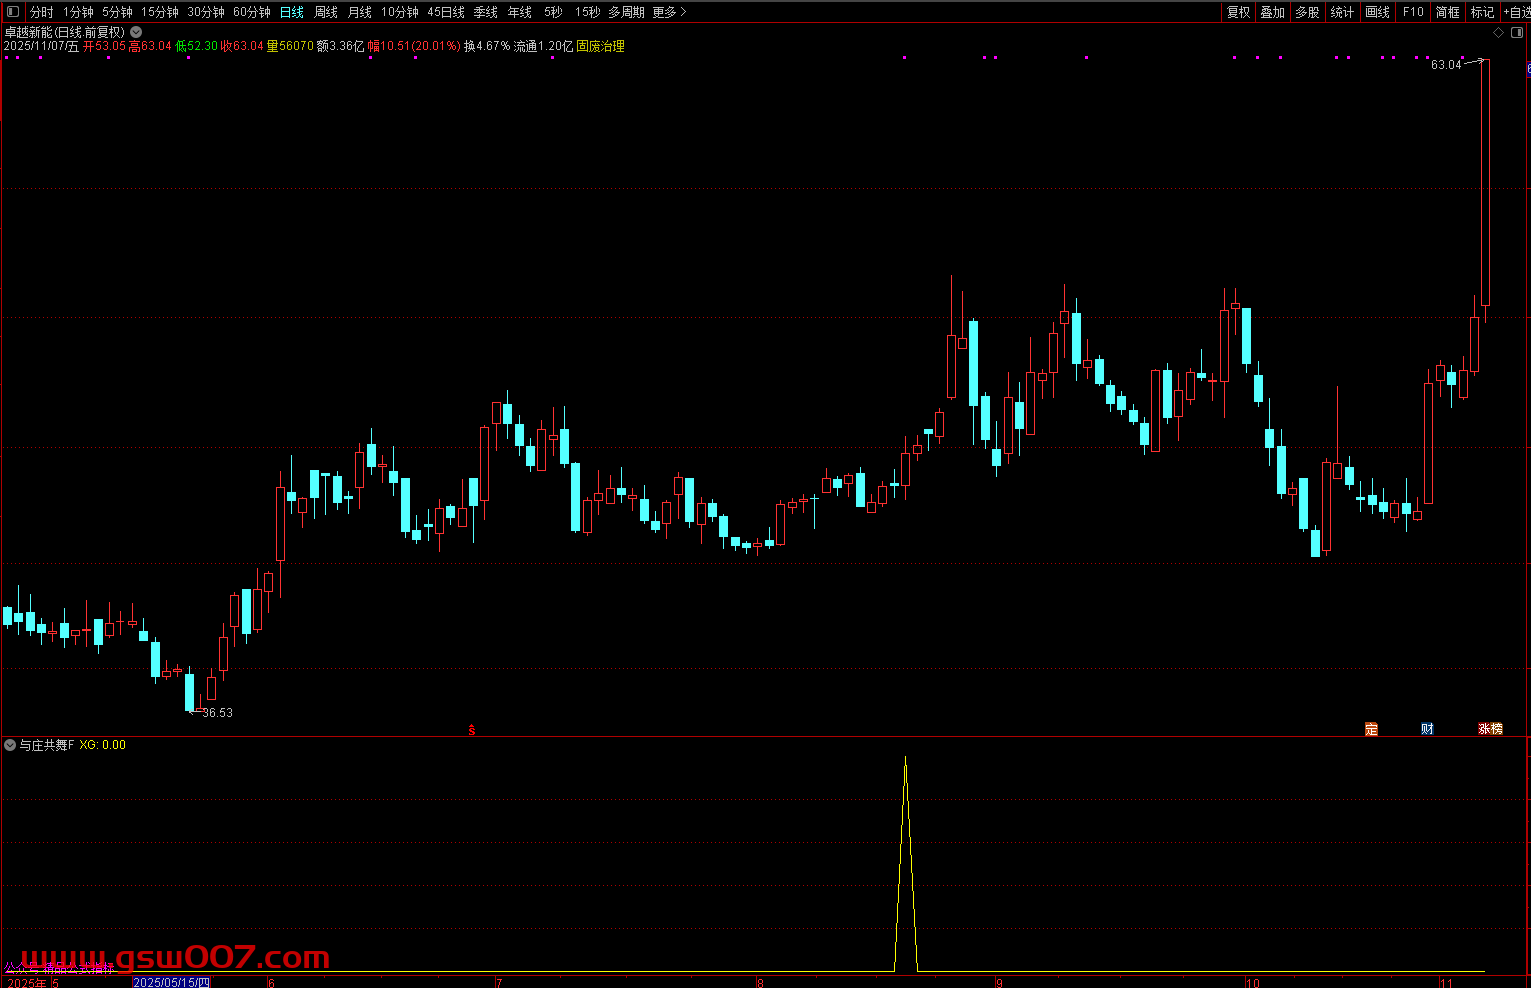Select the 60分钟 period tab
1531x988 pixels.
[251, 12]
